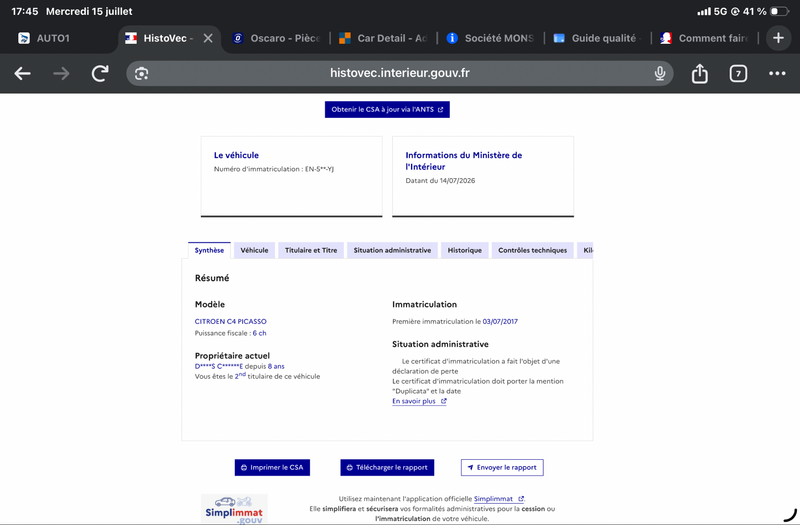Click the Envoyer le rapport button

pyautogui.click(x=502, y=467)
